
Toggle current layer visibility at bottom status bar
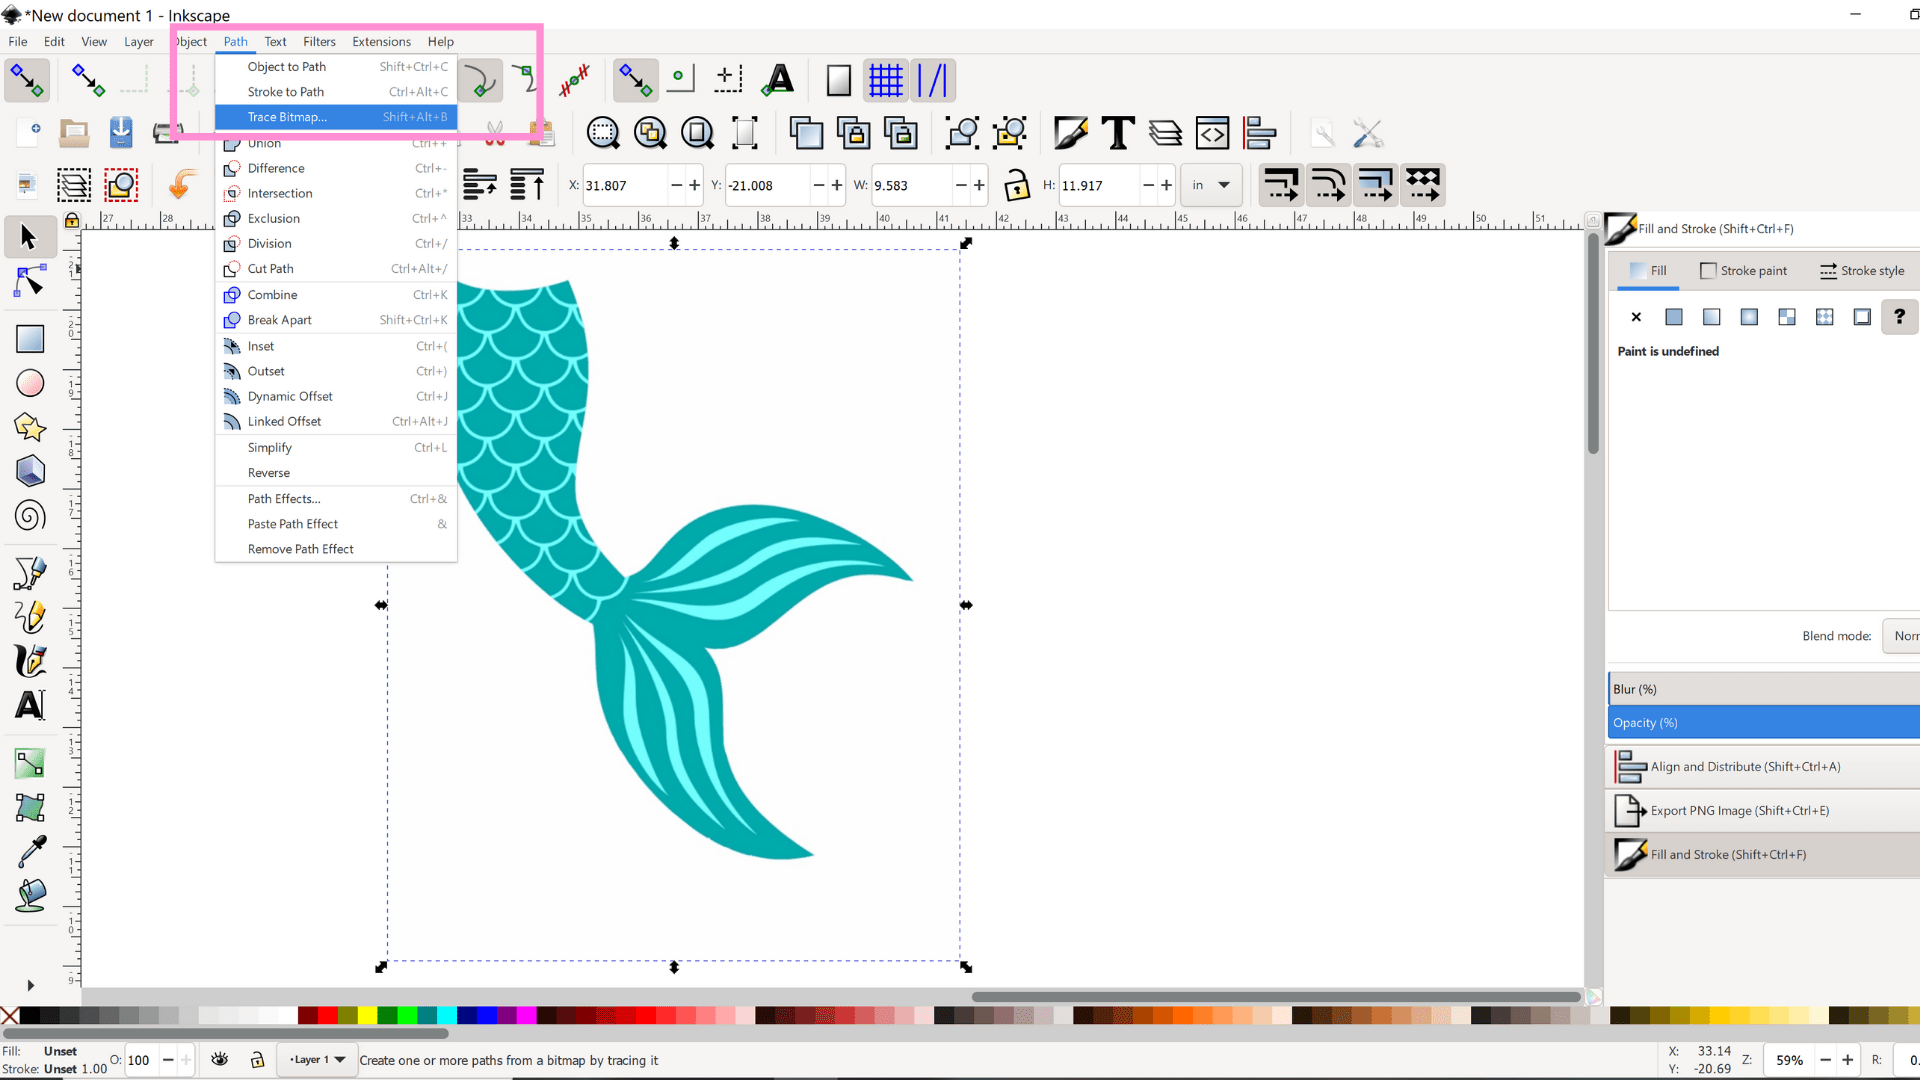[219, 1060]
